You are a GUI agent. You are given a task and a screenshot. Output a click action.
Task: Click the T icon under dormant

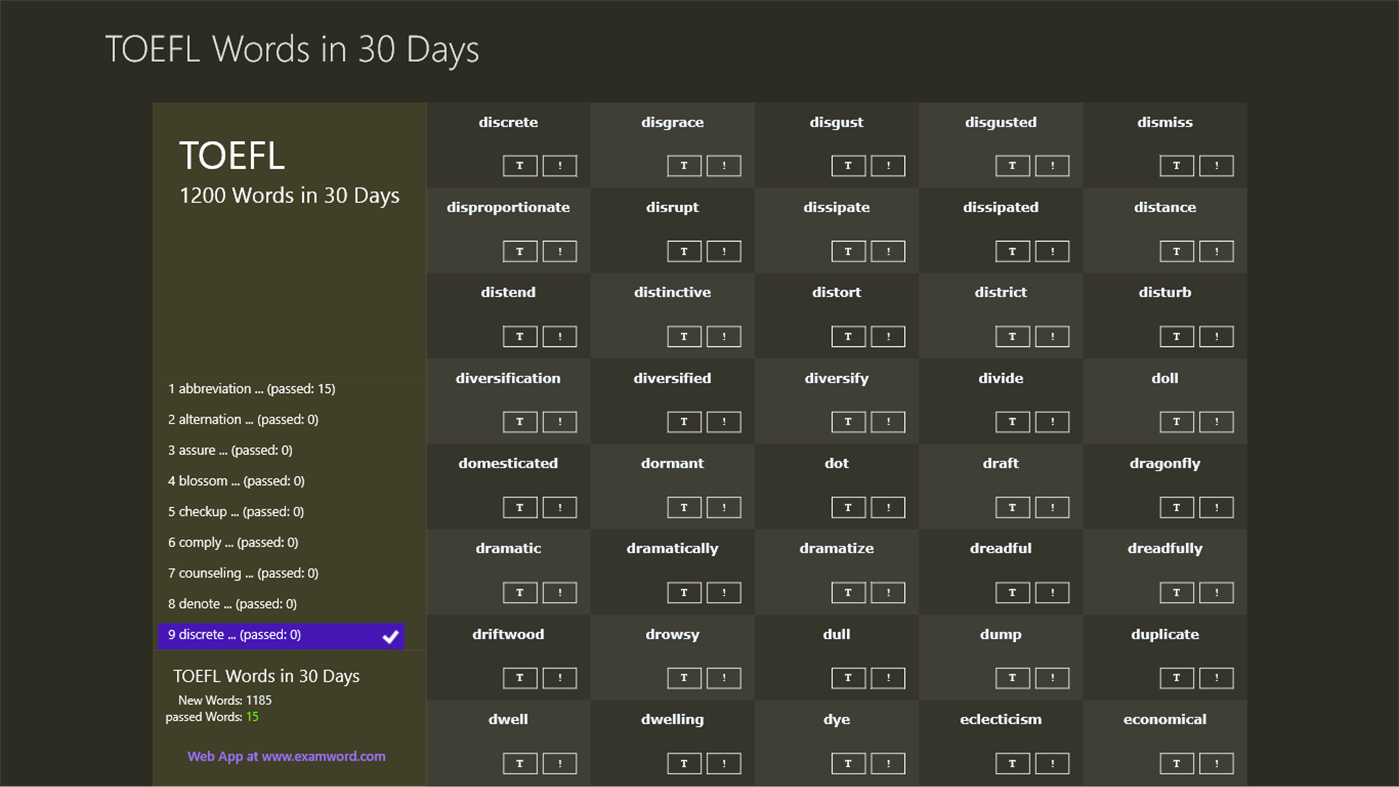684,507
